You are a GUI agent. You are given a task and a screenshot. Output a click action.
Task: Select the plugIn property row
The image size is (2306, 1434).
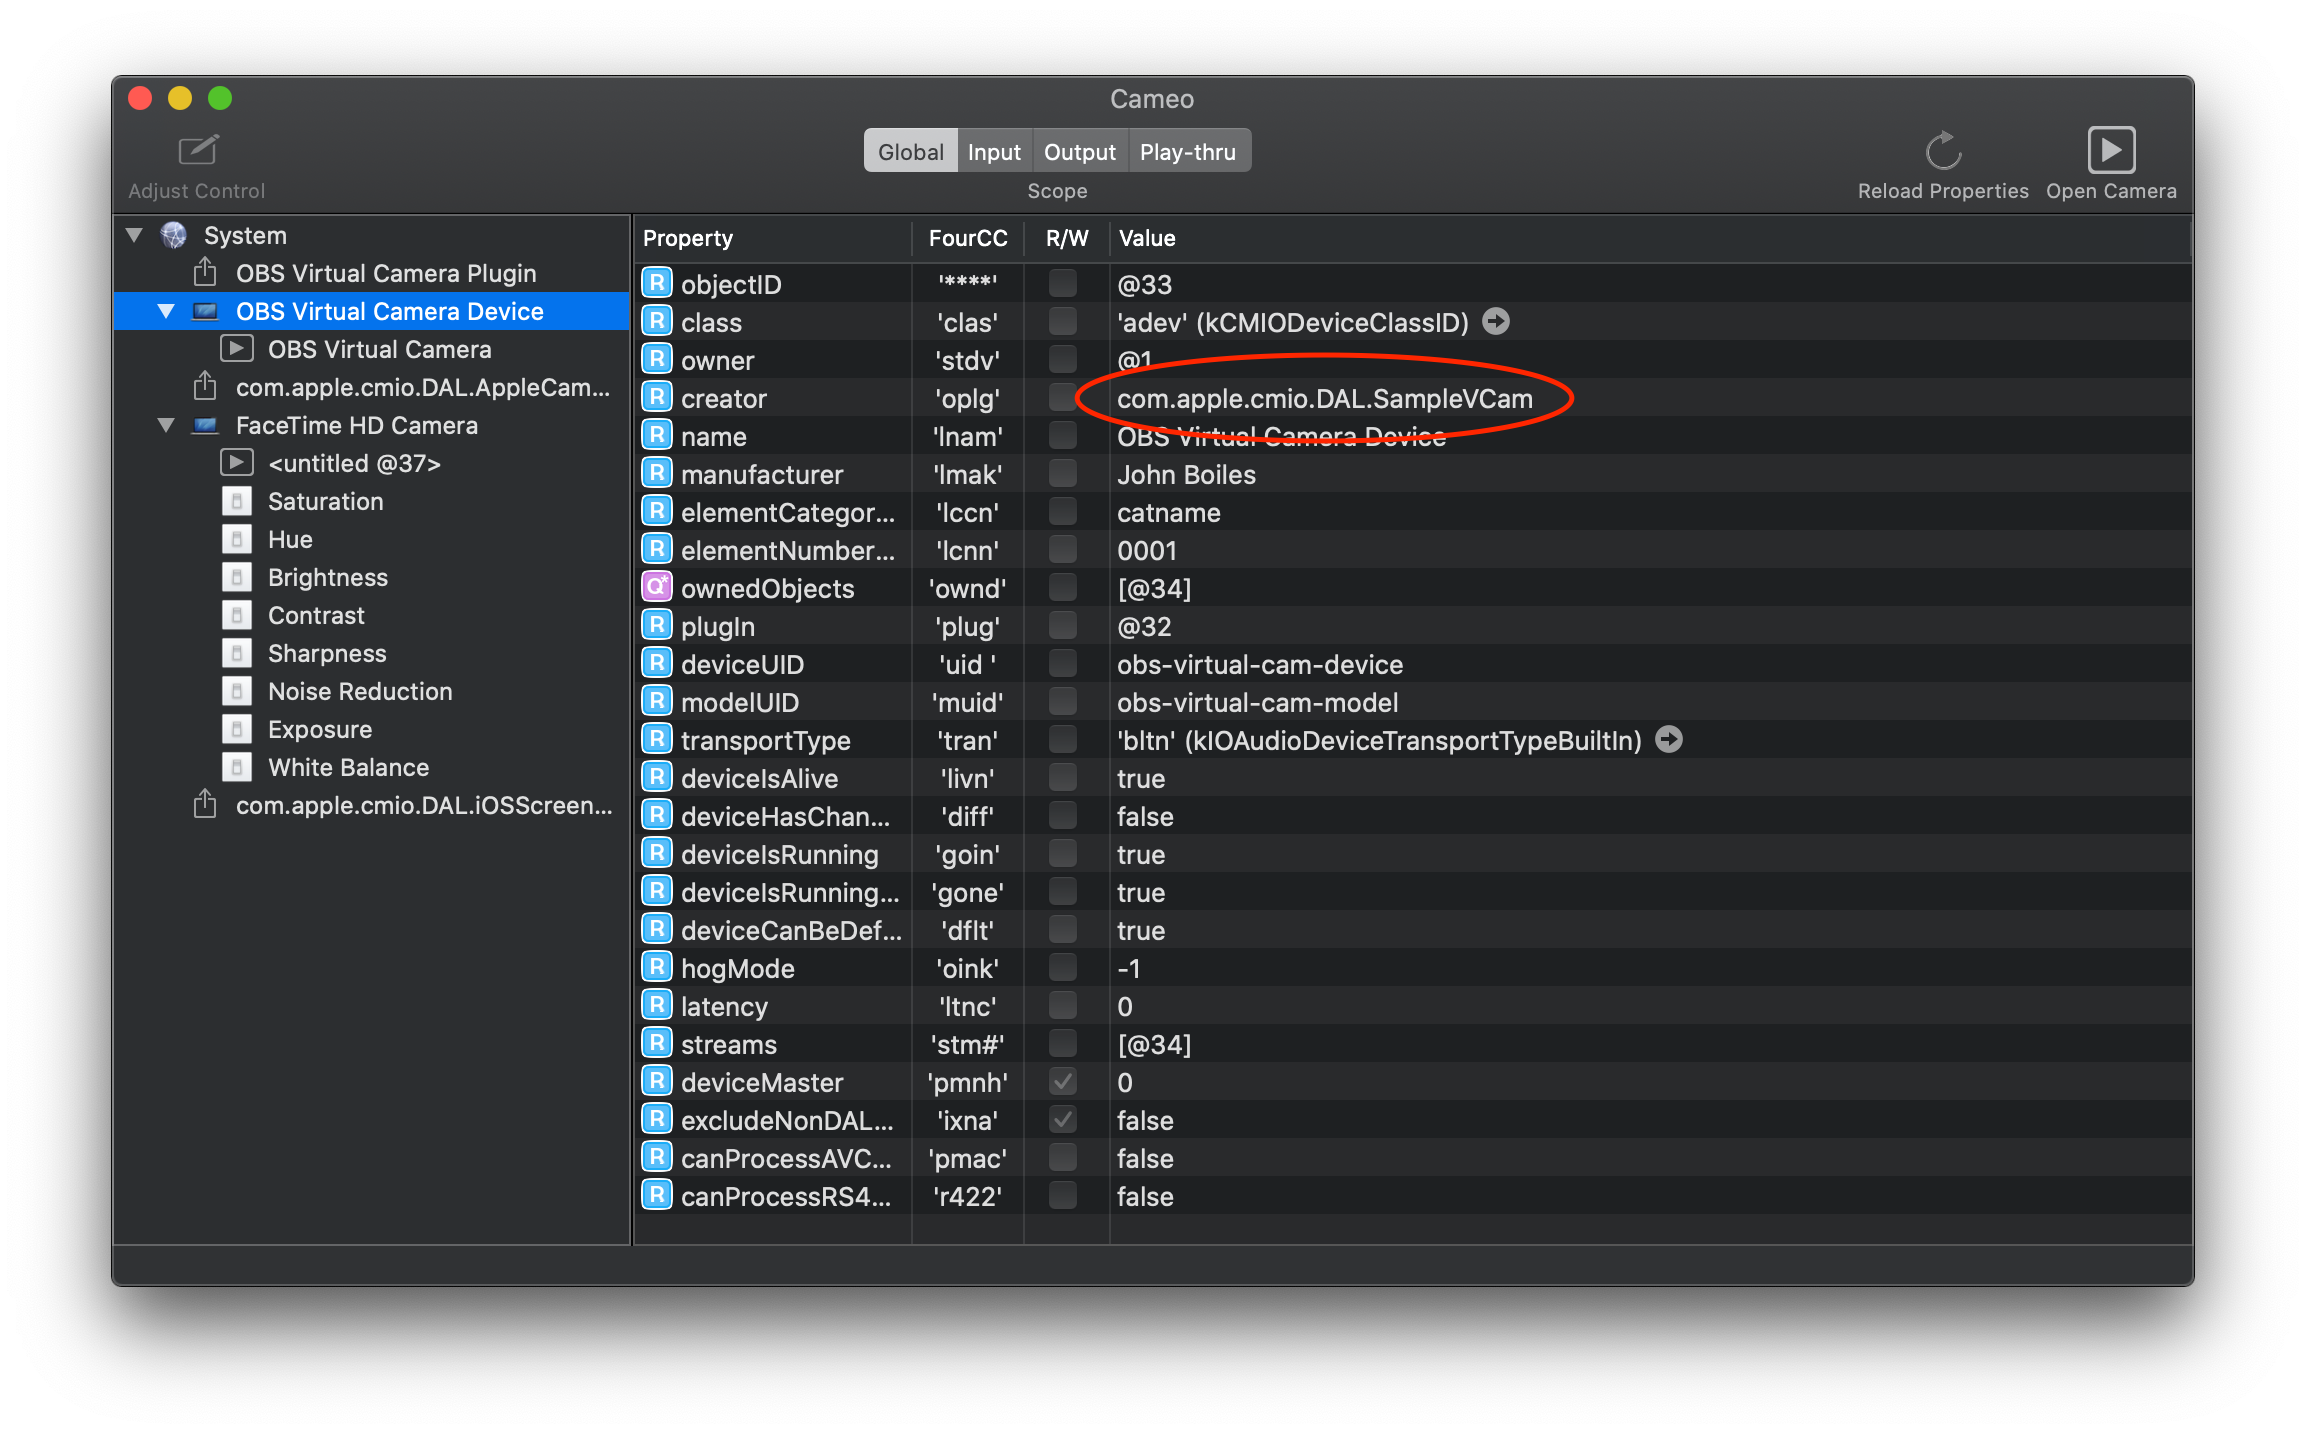coord(1412,626)
